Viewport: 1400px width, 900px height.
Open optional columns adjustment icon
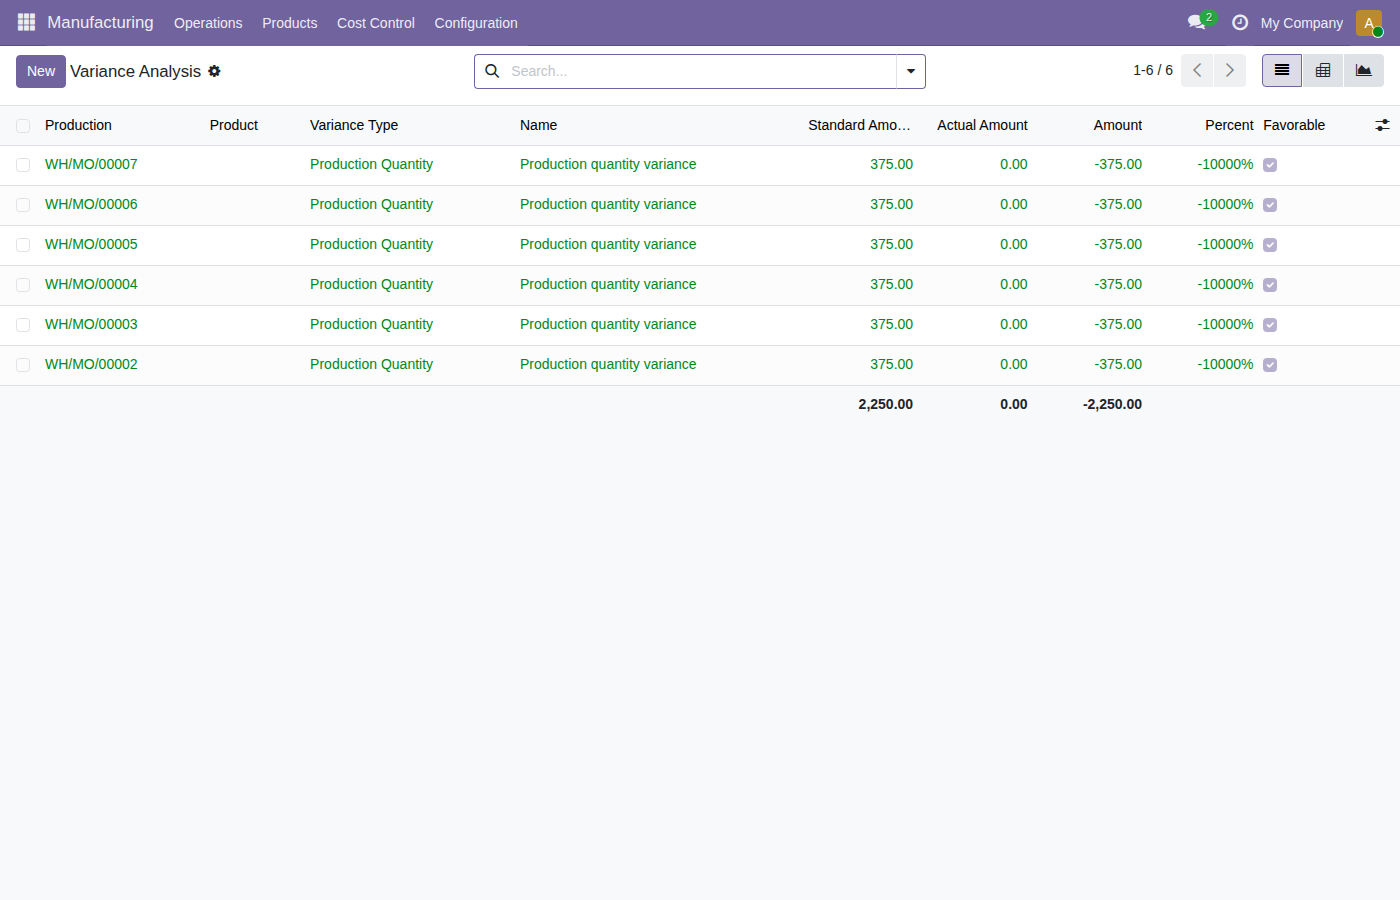click(x=1382, y=125)
